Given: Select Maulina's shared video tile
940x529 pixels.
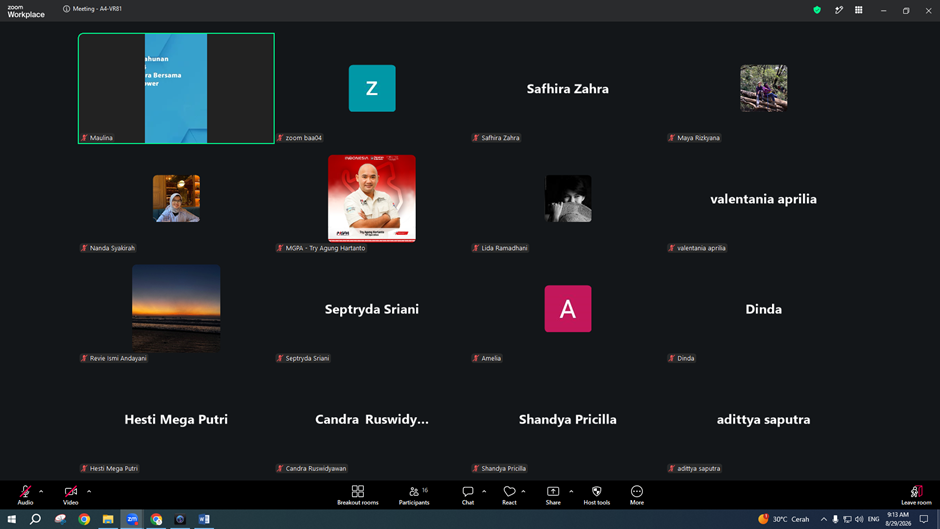Looking at the screenshot, I should [176, 88].
